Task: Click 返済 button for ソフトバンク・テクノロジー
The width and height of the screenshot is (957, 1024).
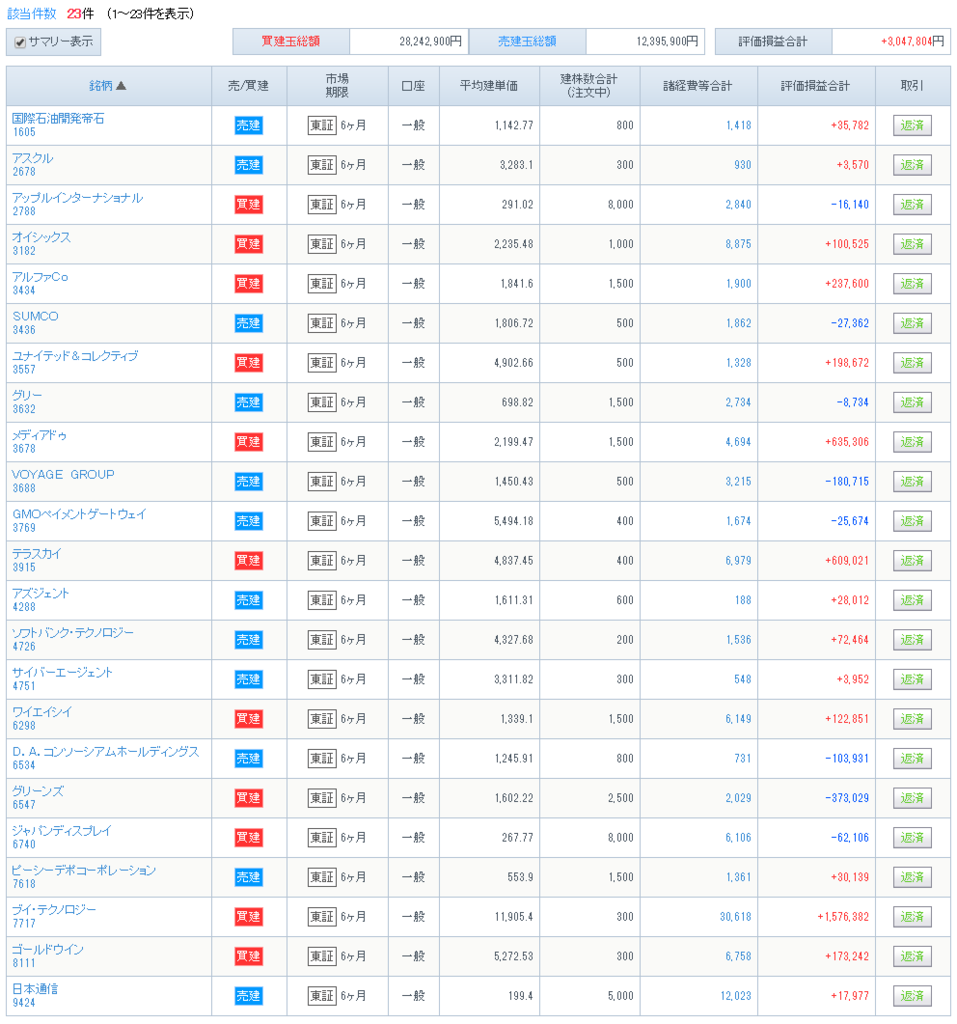Action: [912, 639]
